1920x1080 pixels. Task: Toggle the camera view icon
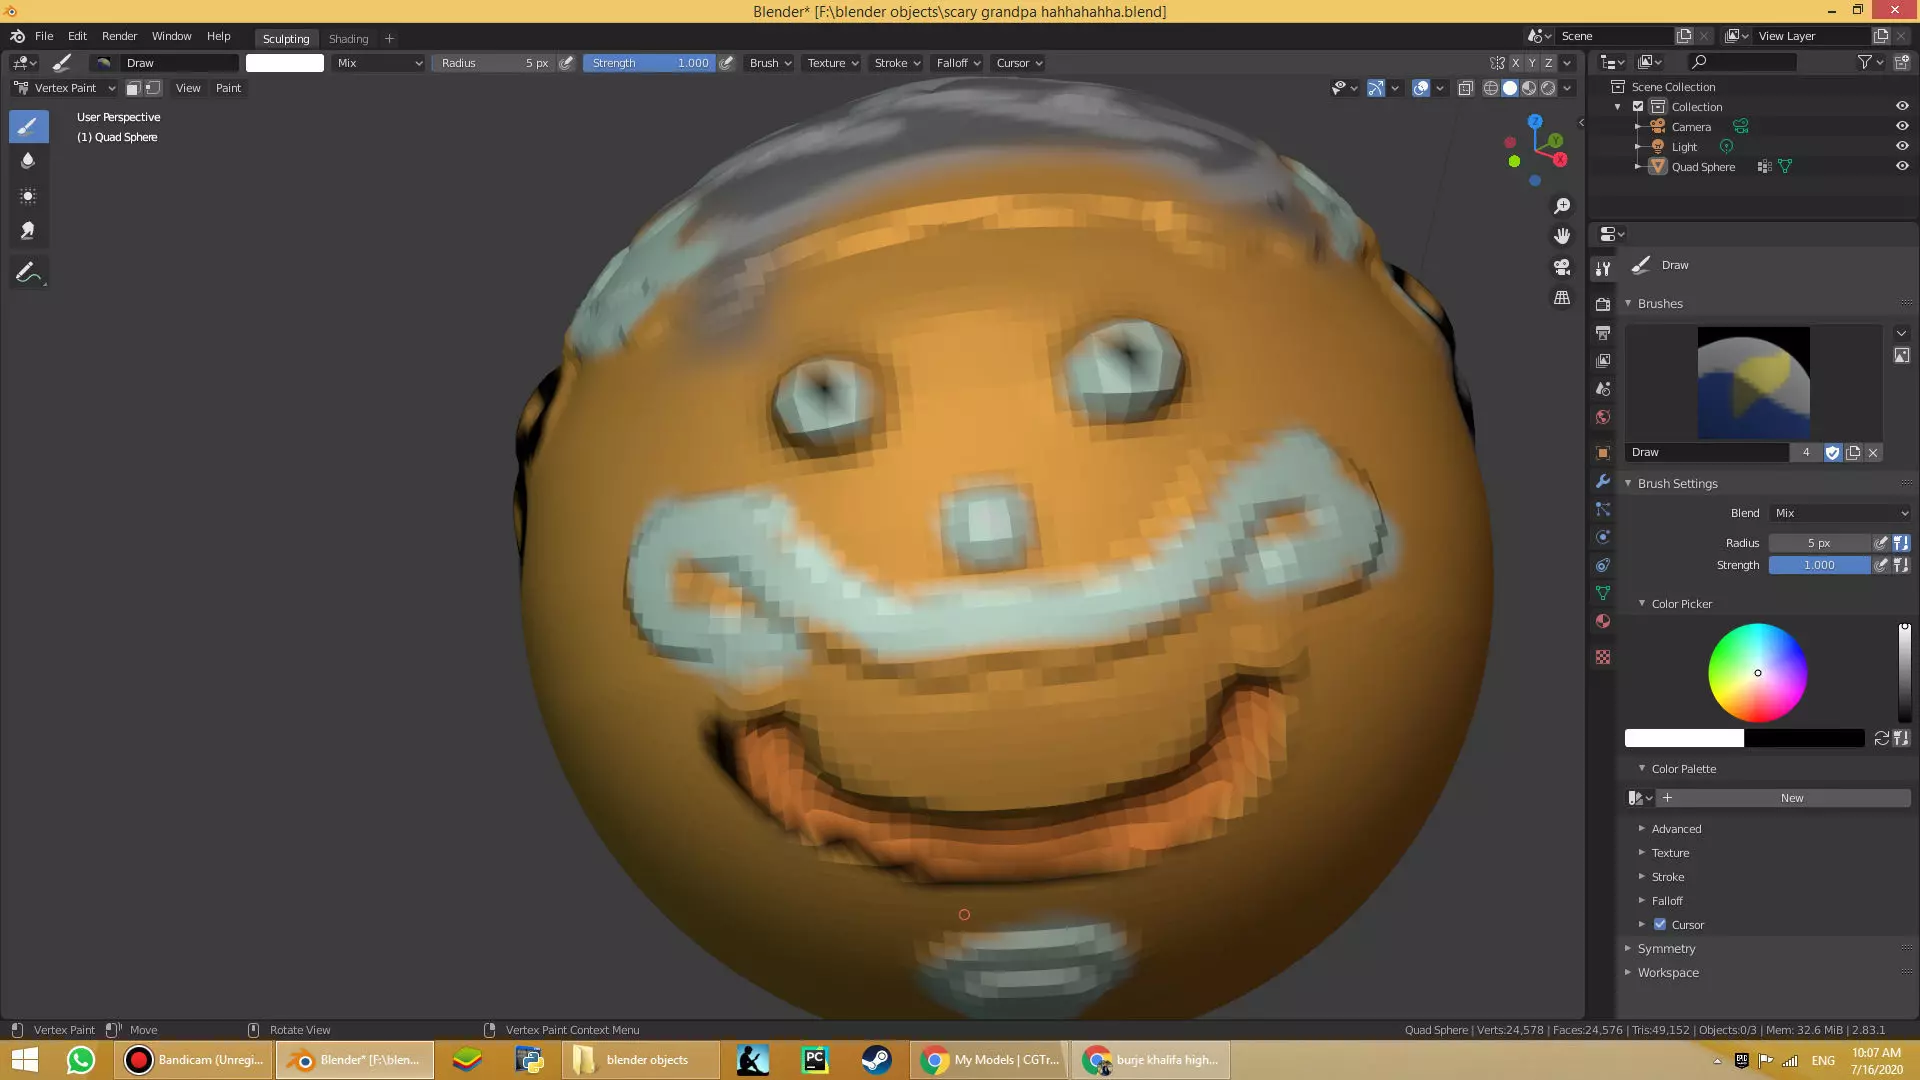tap(1562, 267)
